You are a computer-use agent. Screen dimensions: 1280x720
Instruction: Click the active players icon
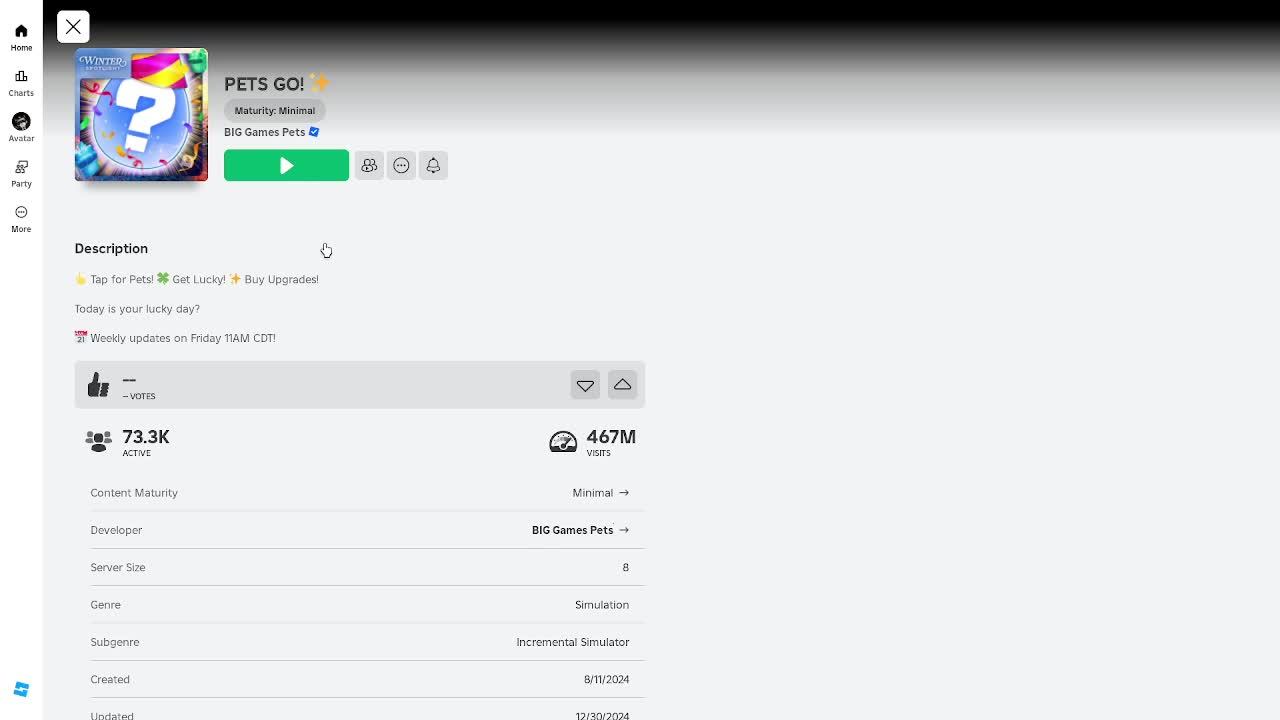pos(98,441)
